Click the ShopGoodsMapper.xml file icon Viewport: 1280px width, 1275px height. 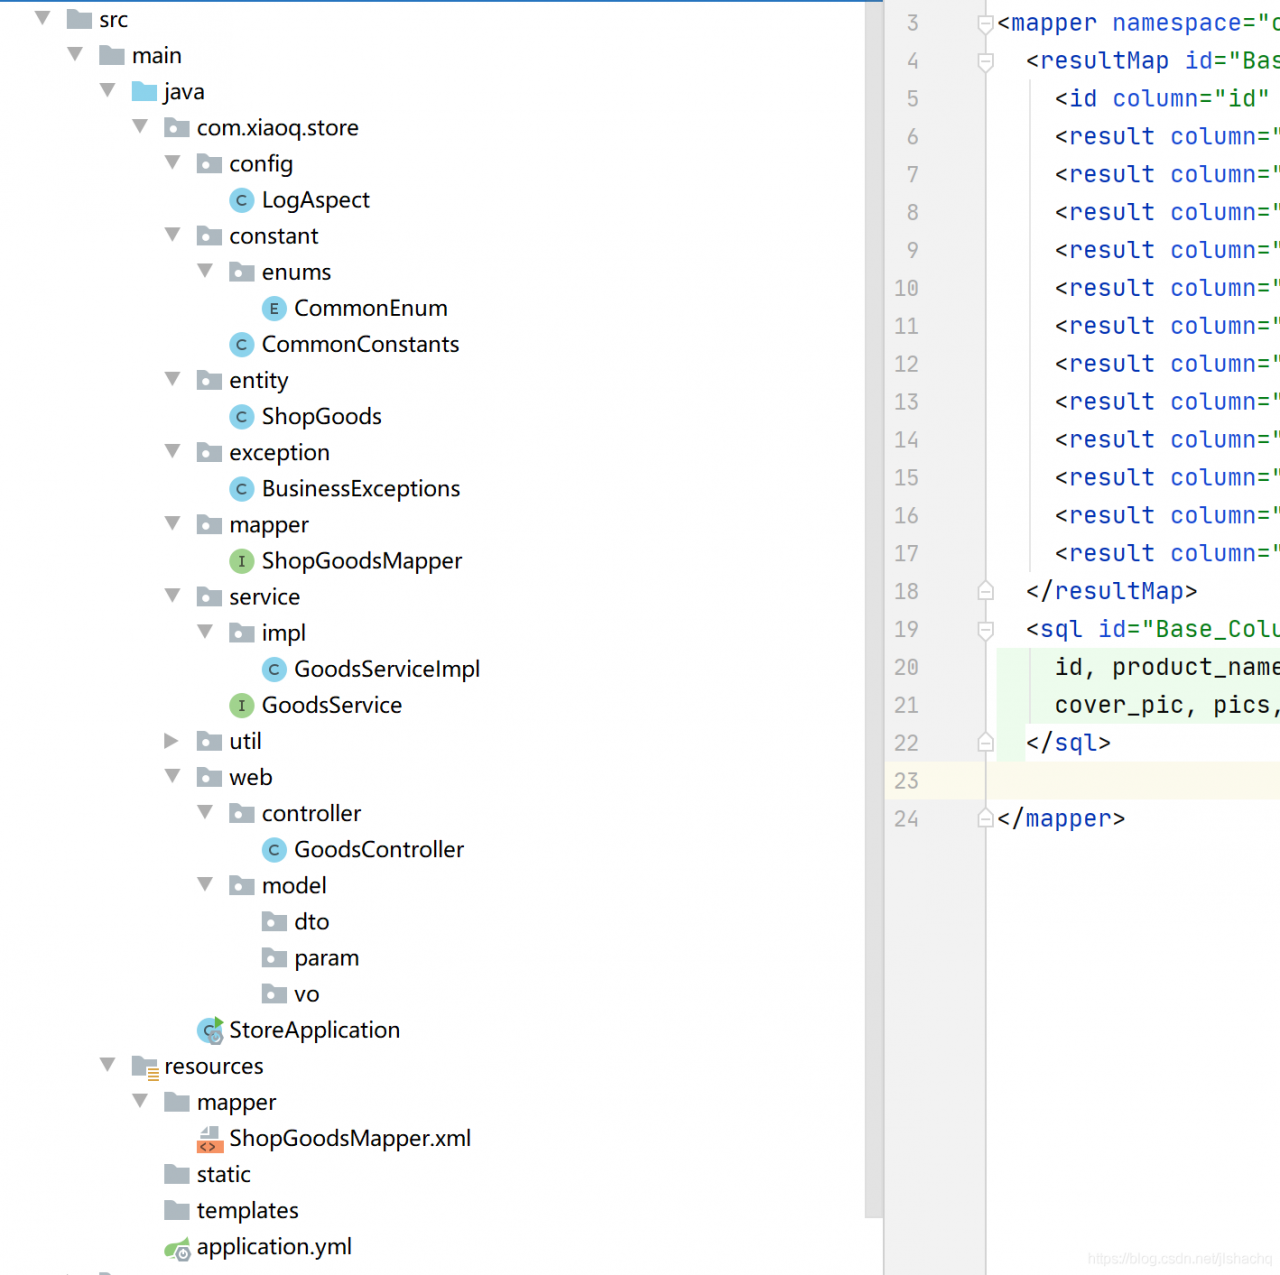210,1139
